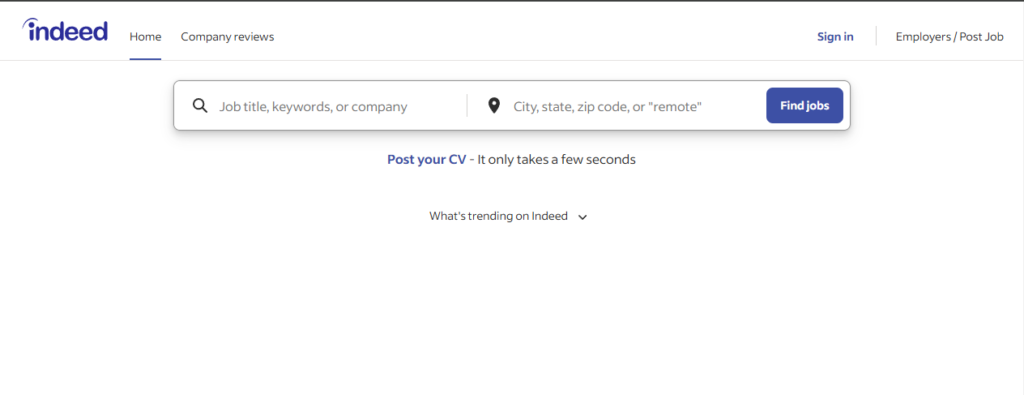Click the arc above the Indeed logo's i

pos(28,23)
